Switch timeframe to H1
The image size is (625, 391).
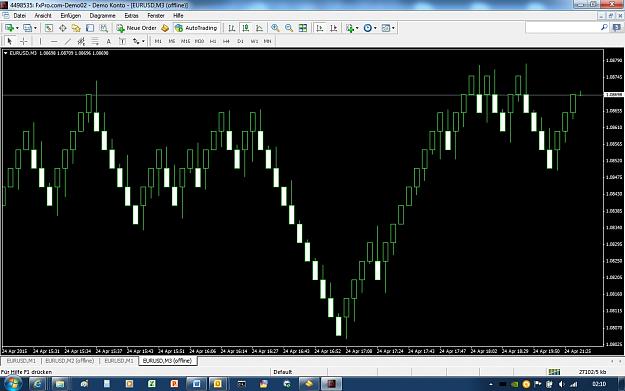213,41
